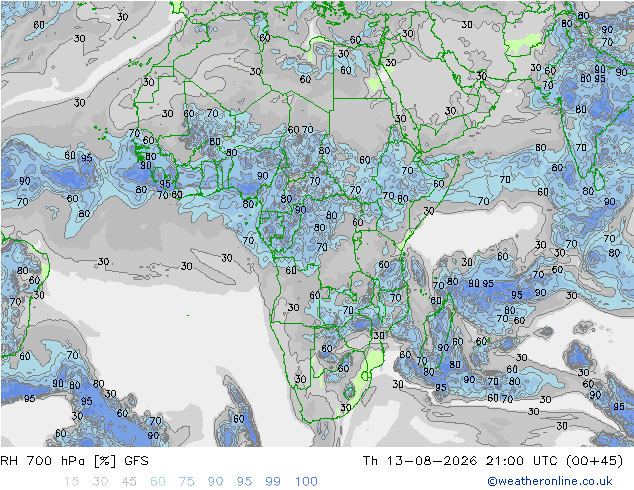Click the 'Th 13-08-2026 21:00 UTC (00+45)' timestamp
The width and height of the screenshot is (634, 490).
point(493,461)
